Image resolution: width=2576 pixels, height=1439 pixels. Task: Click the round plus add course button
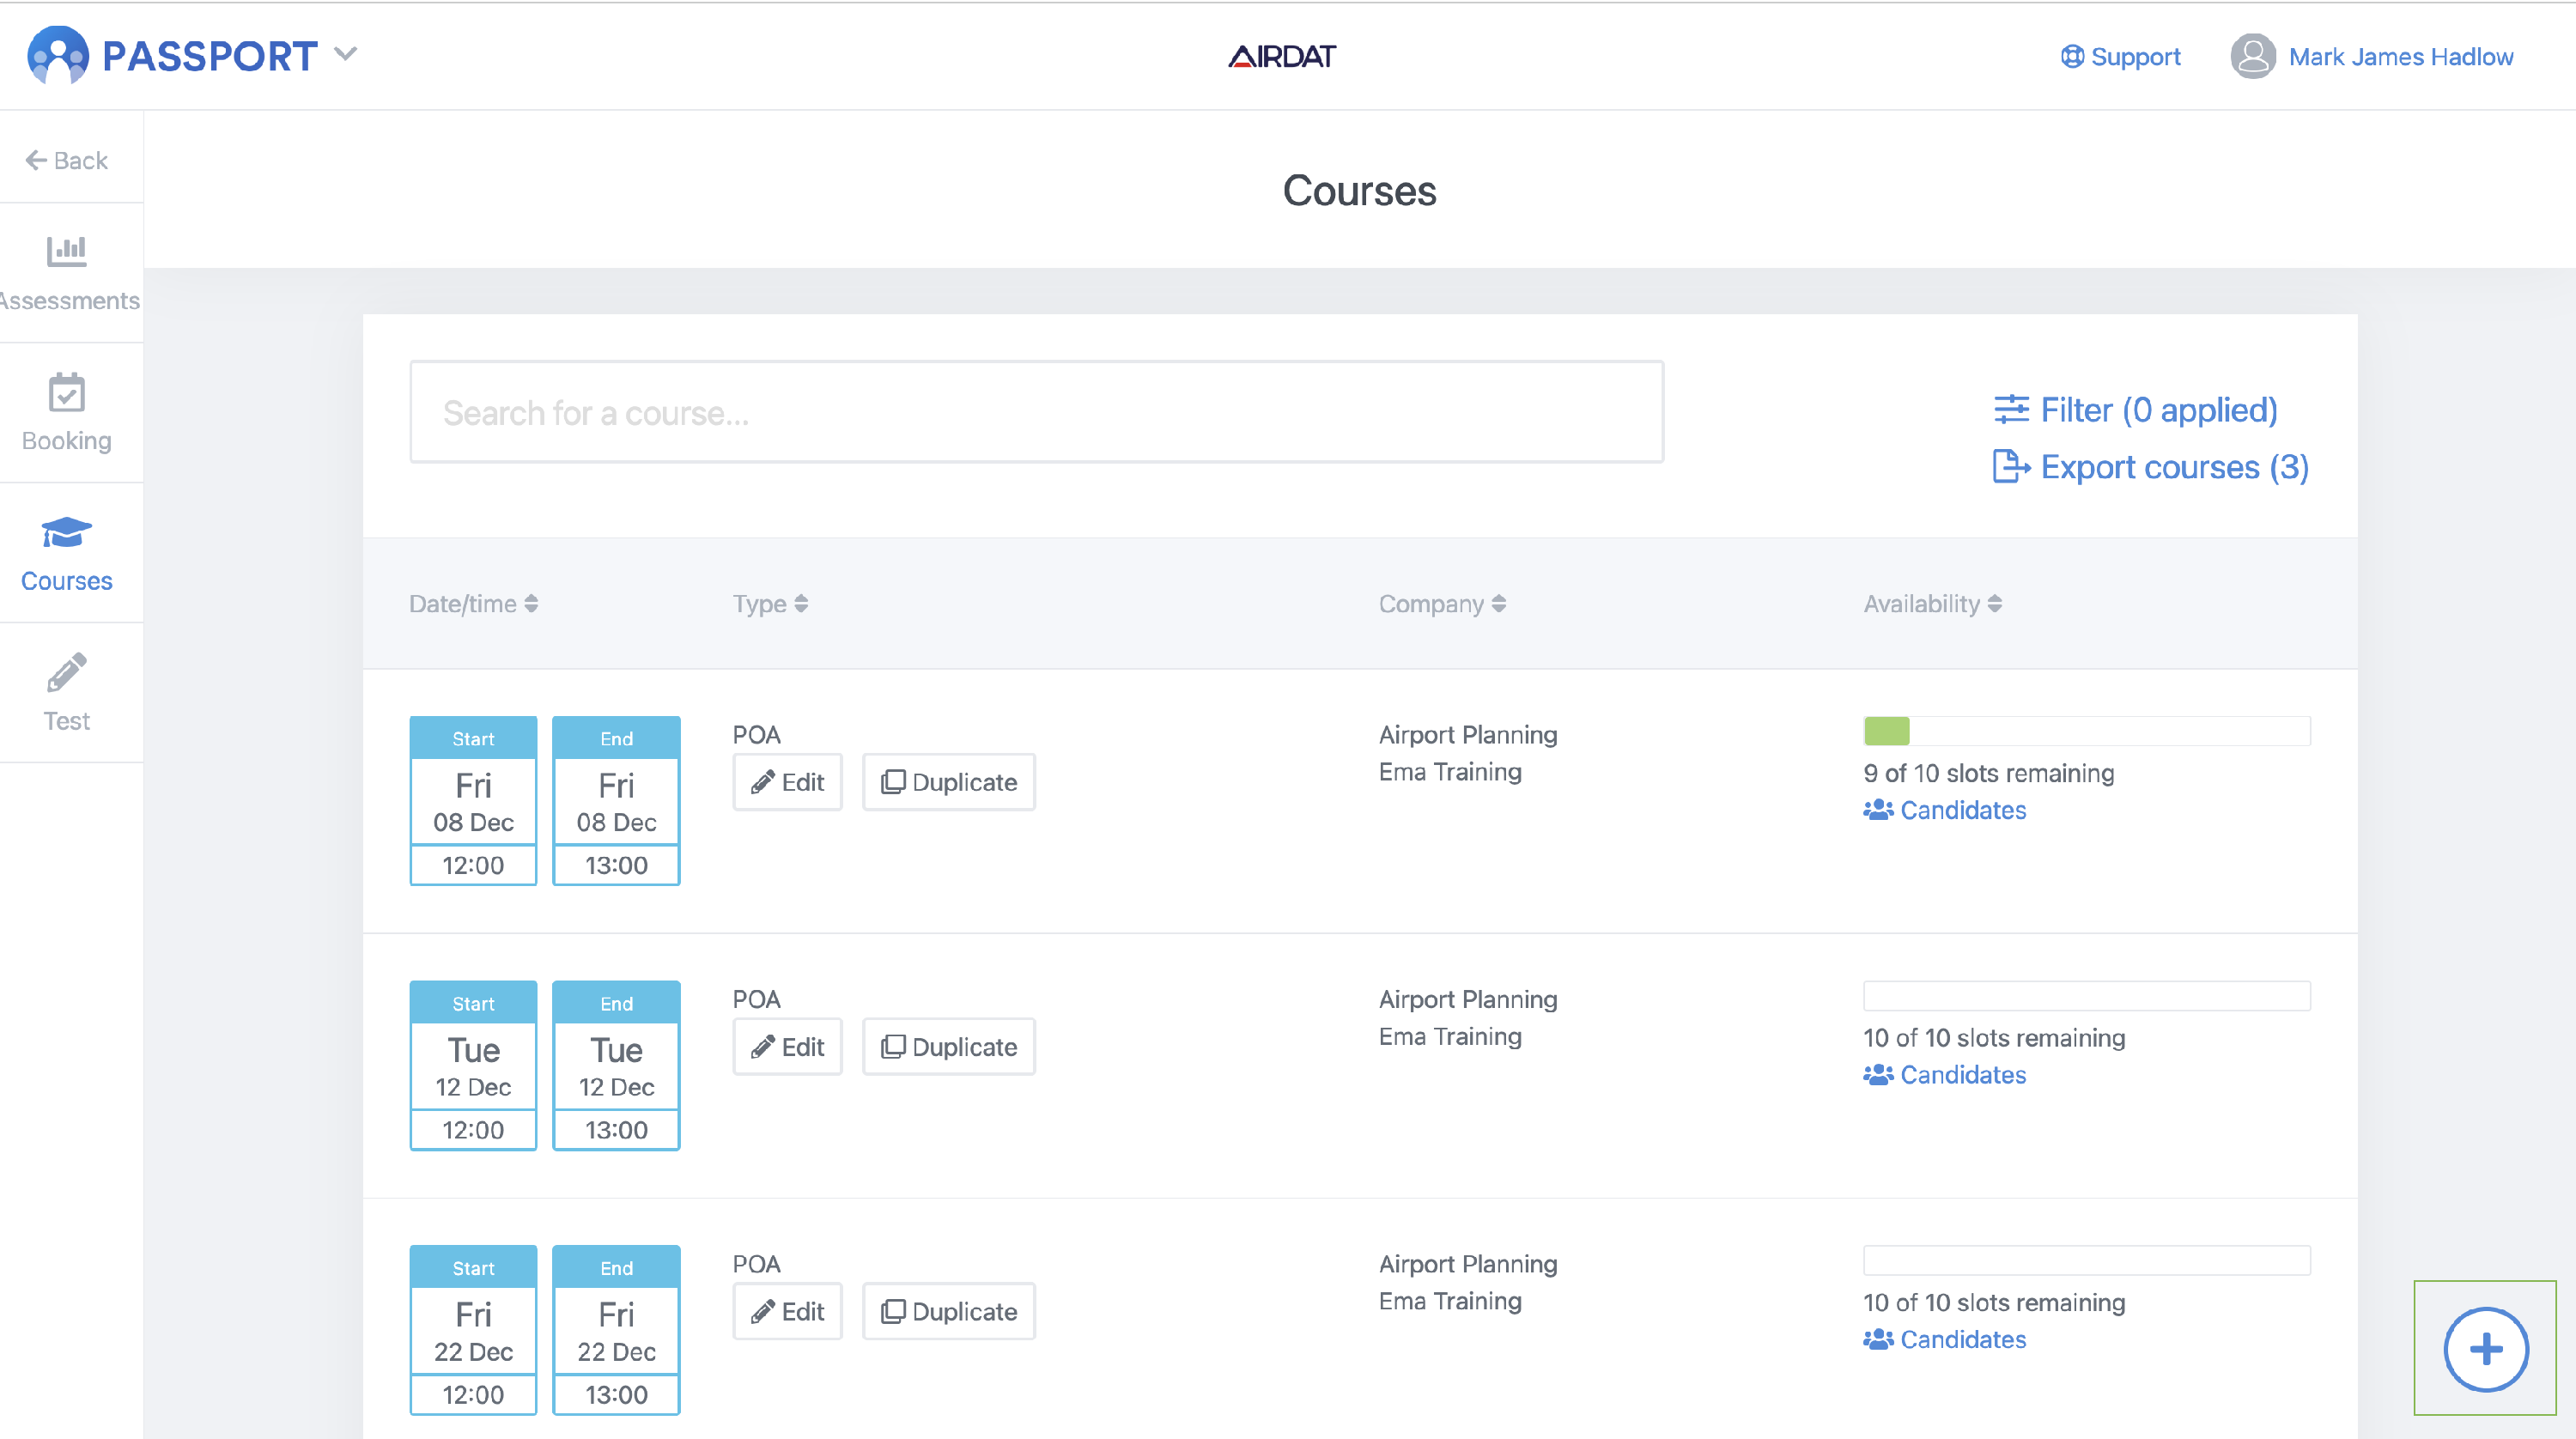[2485, 1348]
